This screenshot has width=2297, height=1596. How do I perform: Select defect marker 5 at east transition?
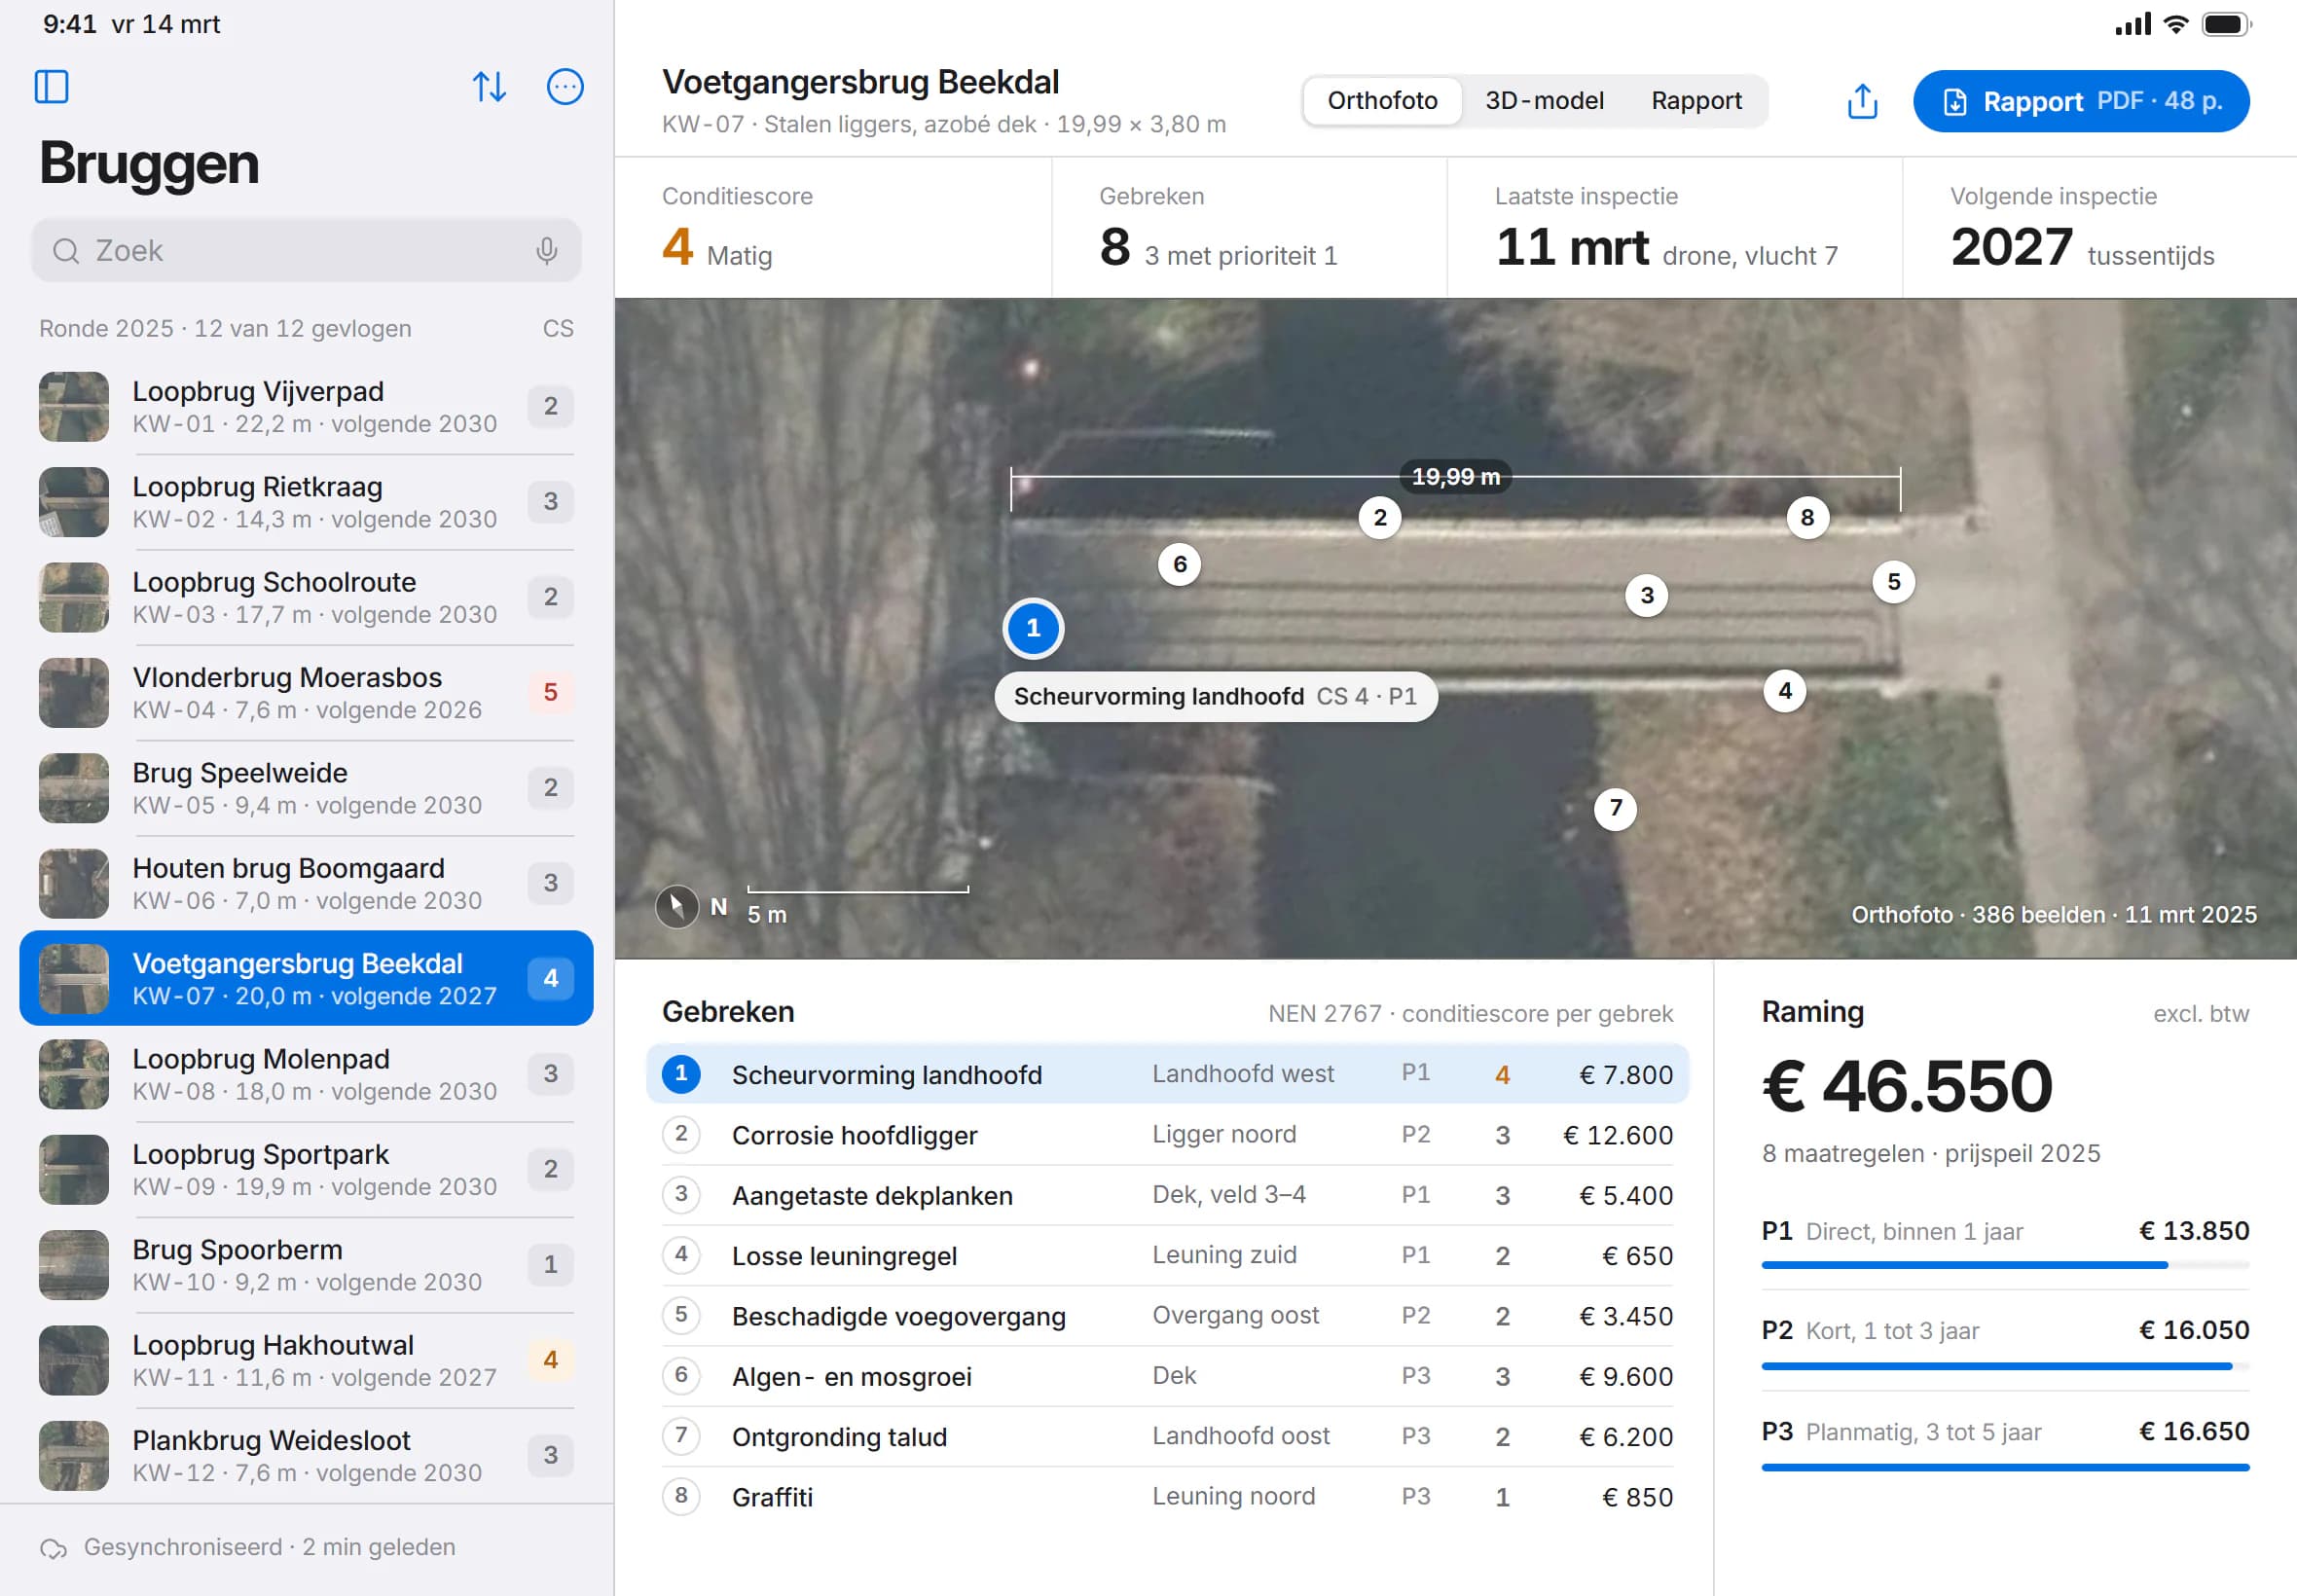(1894, 582)
